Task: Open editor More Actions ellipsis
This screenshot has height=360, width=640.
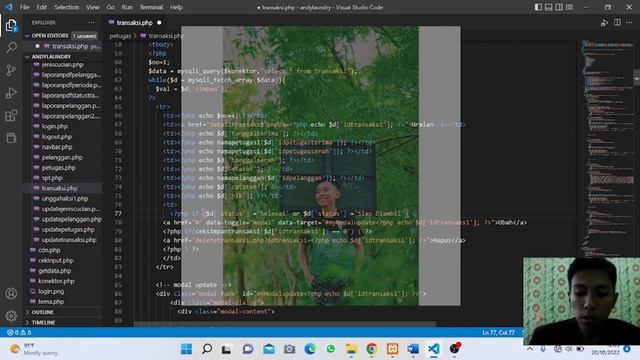Action: [629, 23]
